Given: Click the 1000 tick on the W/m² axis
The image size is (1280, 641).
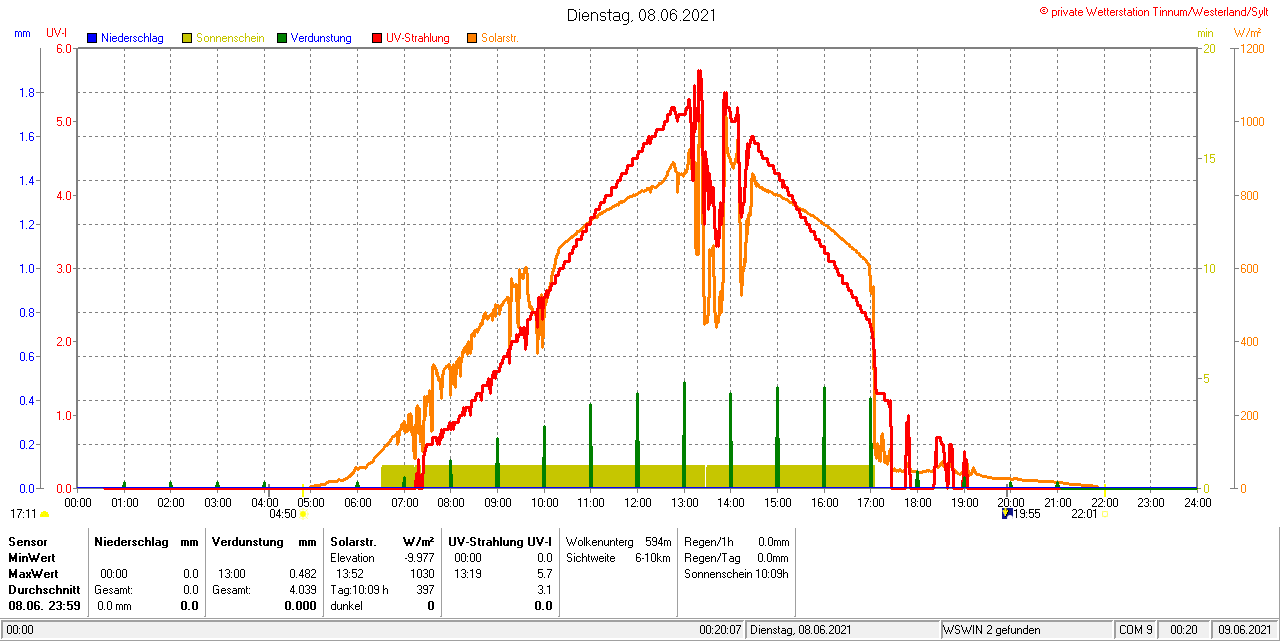Looking at the screenshot, I should (1251, 122).
